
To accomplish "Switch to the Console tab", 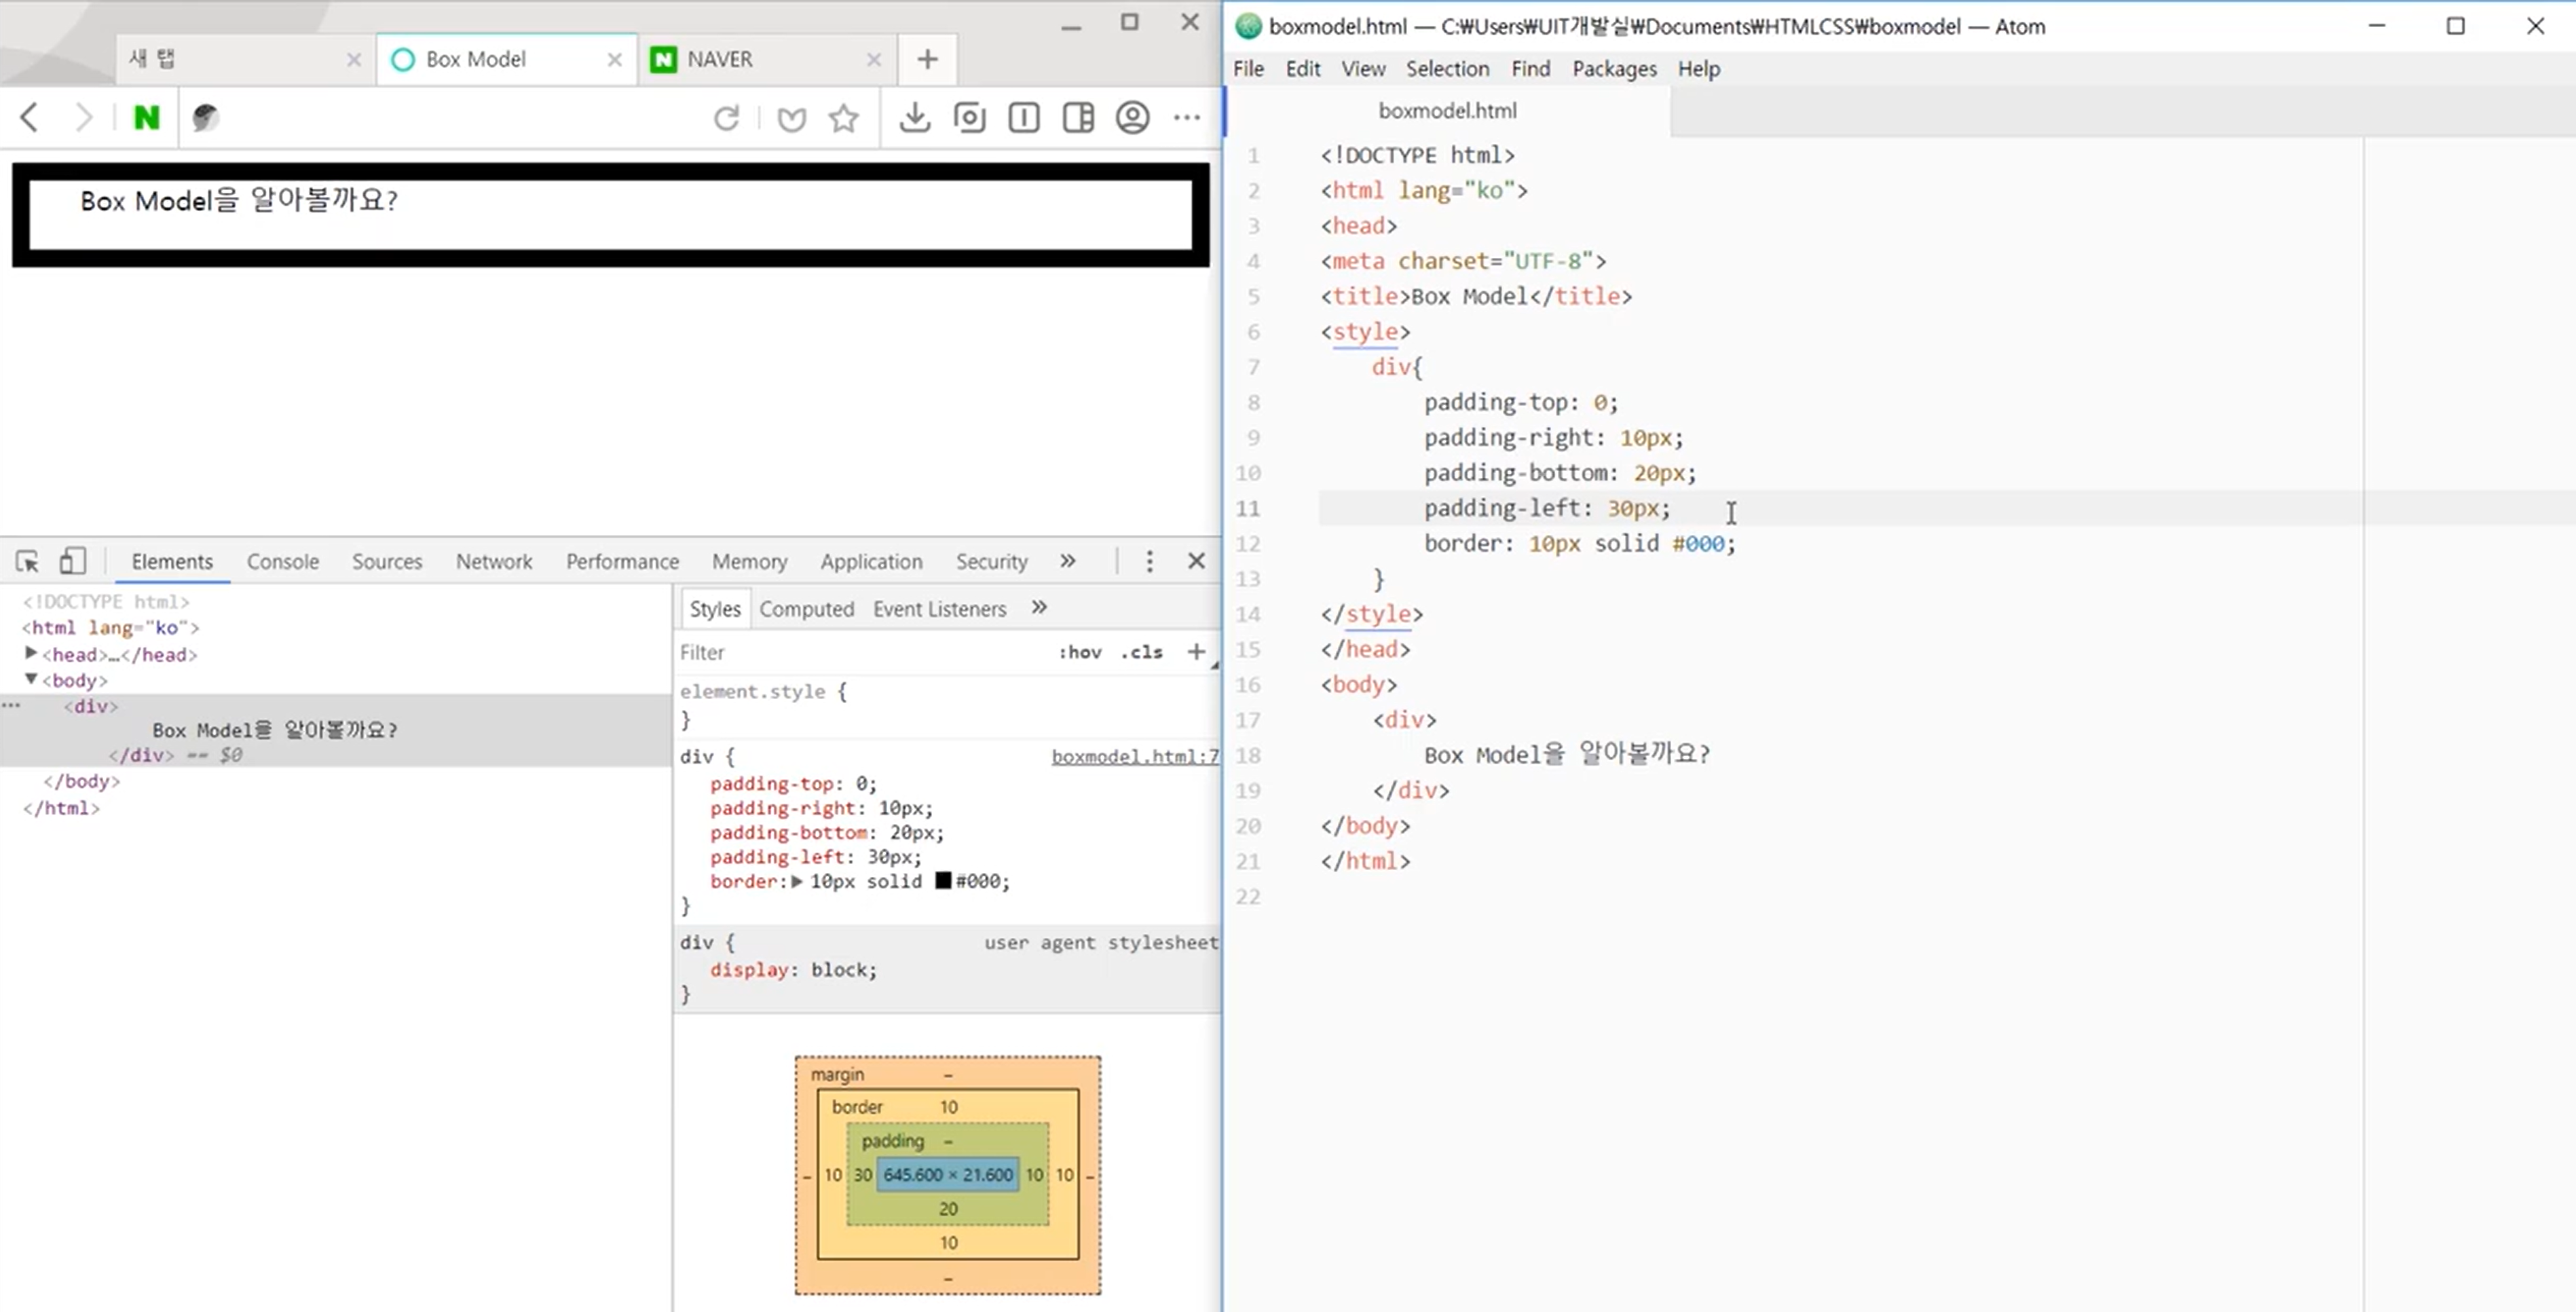I will 282,561.
